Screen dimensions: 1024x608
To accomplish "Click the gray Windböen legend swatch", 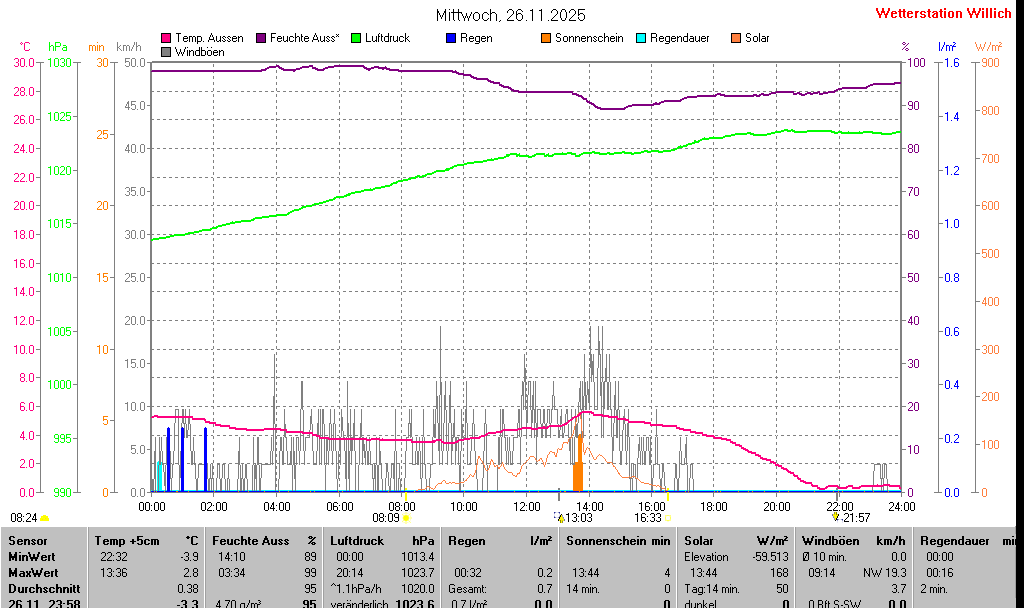I will click(x=166, y=52).
